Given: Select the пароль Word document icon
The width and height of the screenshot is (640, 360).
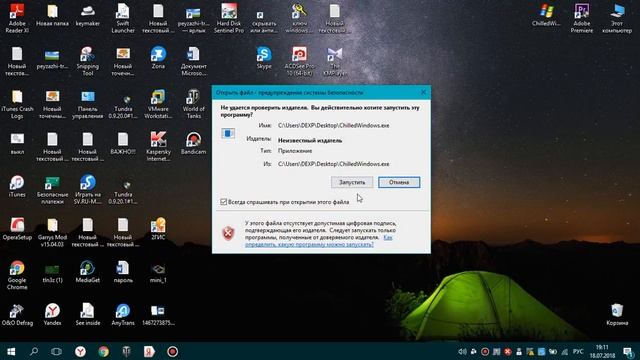Looking at the screenshot, I should (123, 272).
